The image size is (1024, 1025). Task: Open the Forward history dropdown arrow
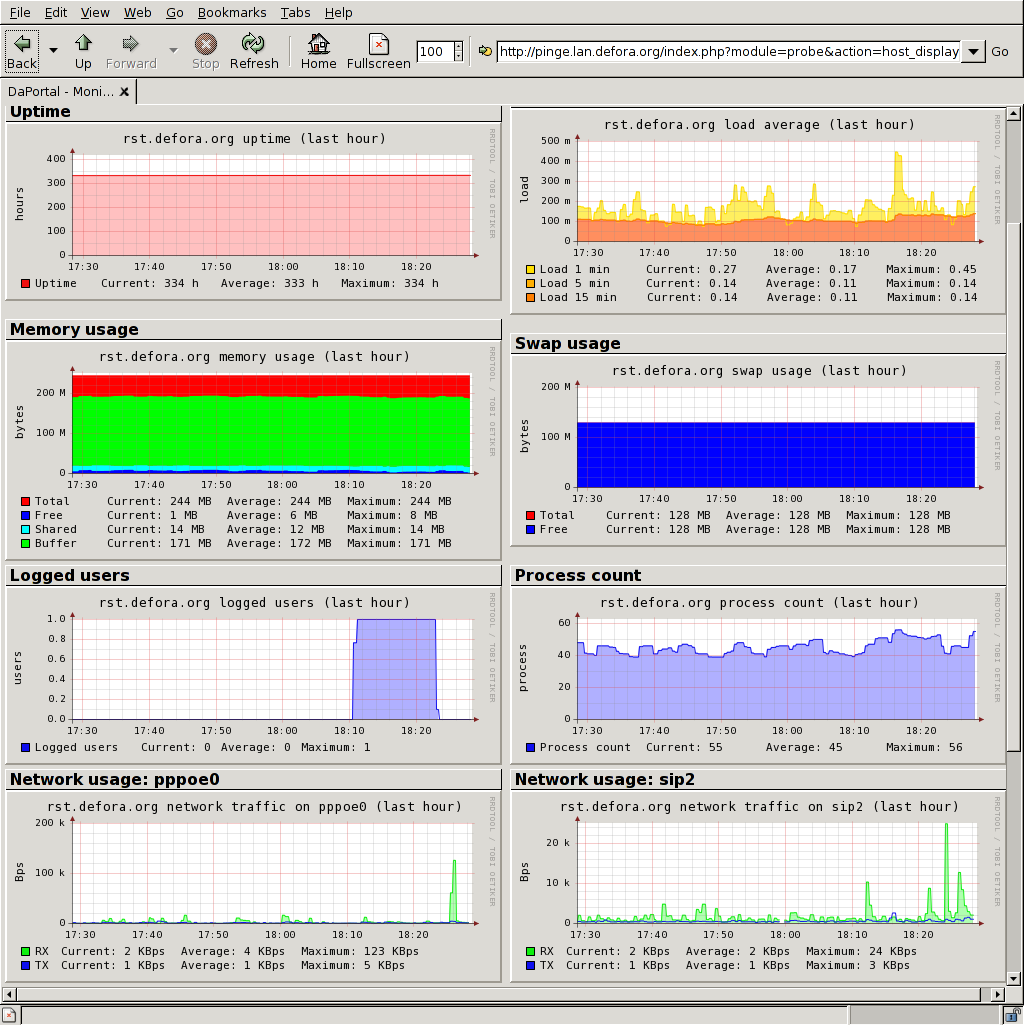point(172,50)
